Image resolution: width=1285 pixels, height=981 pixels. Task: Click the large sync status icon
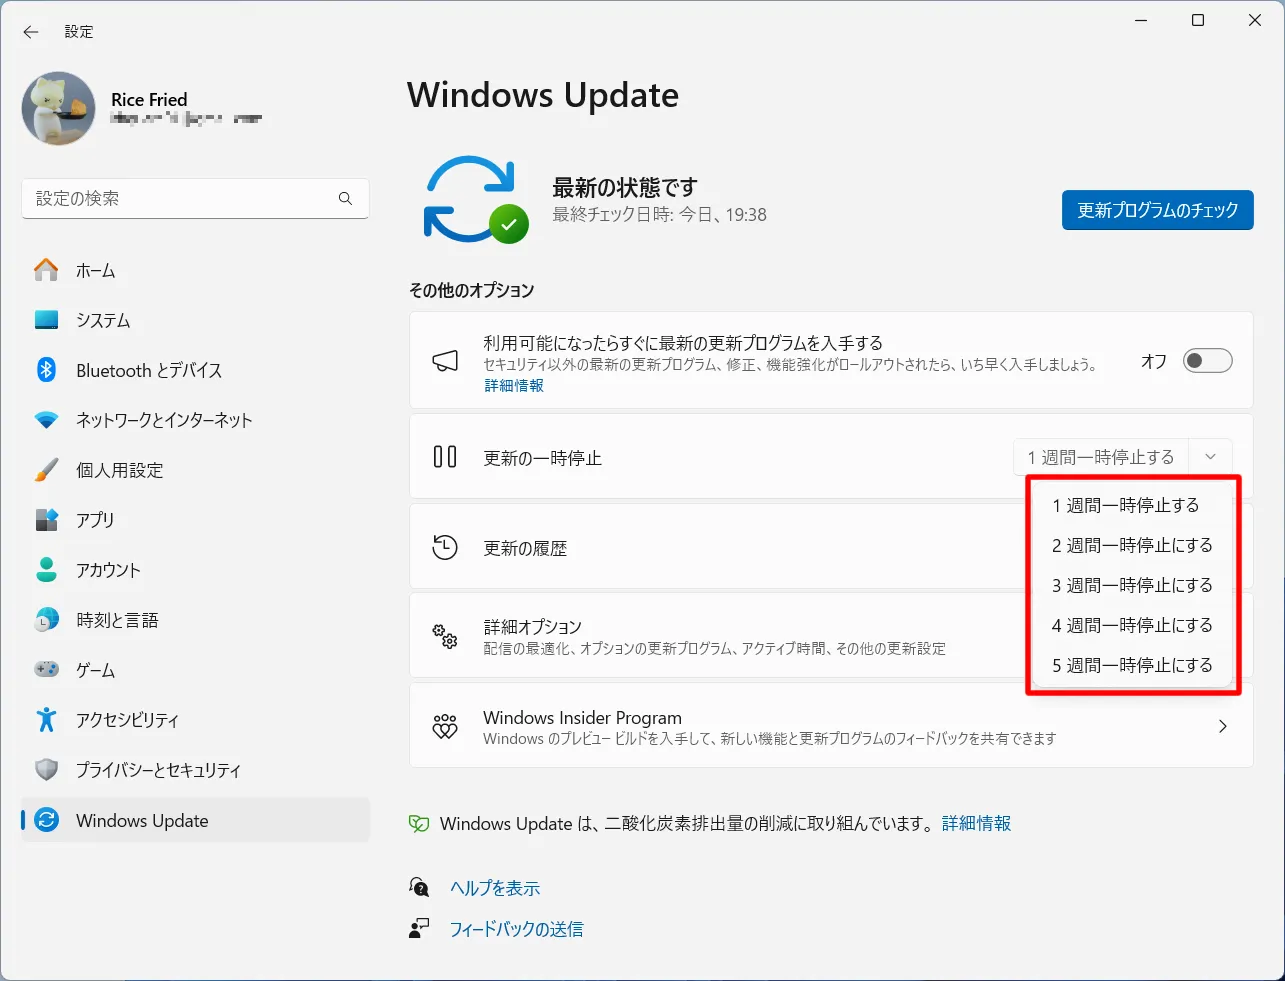[476, 199]
